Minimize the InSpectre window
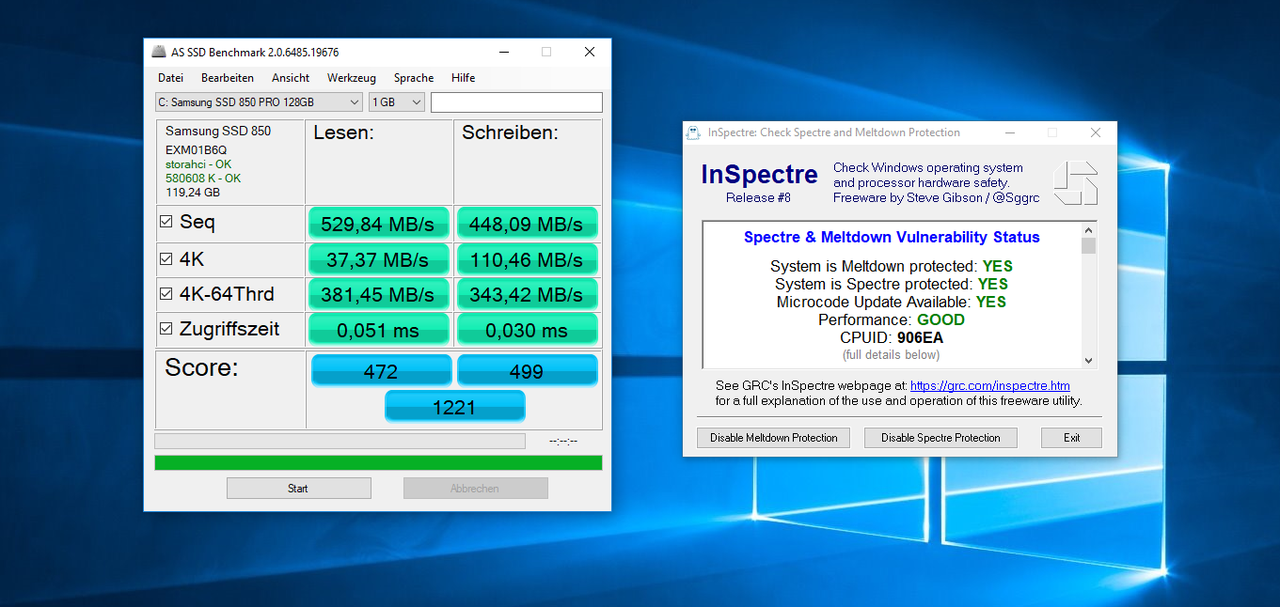The height and width of the screenshot is (607, 1280). click(x=1008, y=132)
